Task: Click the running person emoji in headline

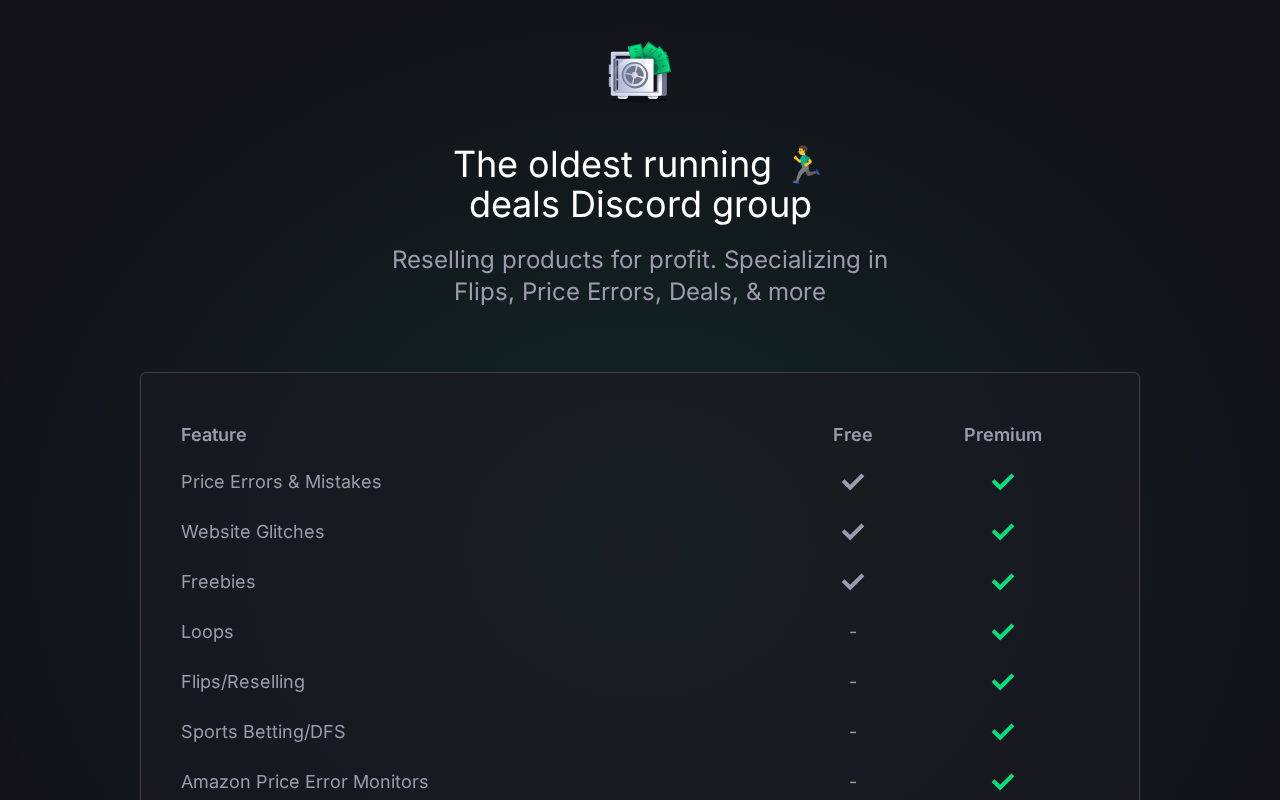Action: (x=804, y=165)
